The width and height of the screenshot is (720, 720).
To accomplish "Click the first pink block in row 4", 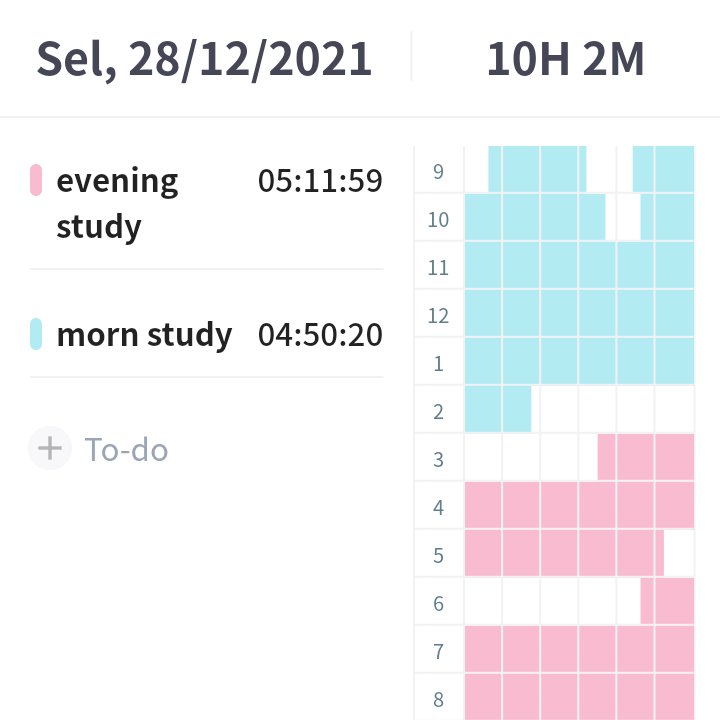I will (483, 505).
